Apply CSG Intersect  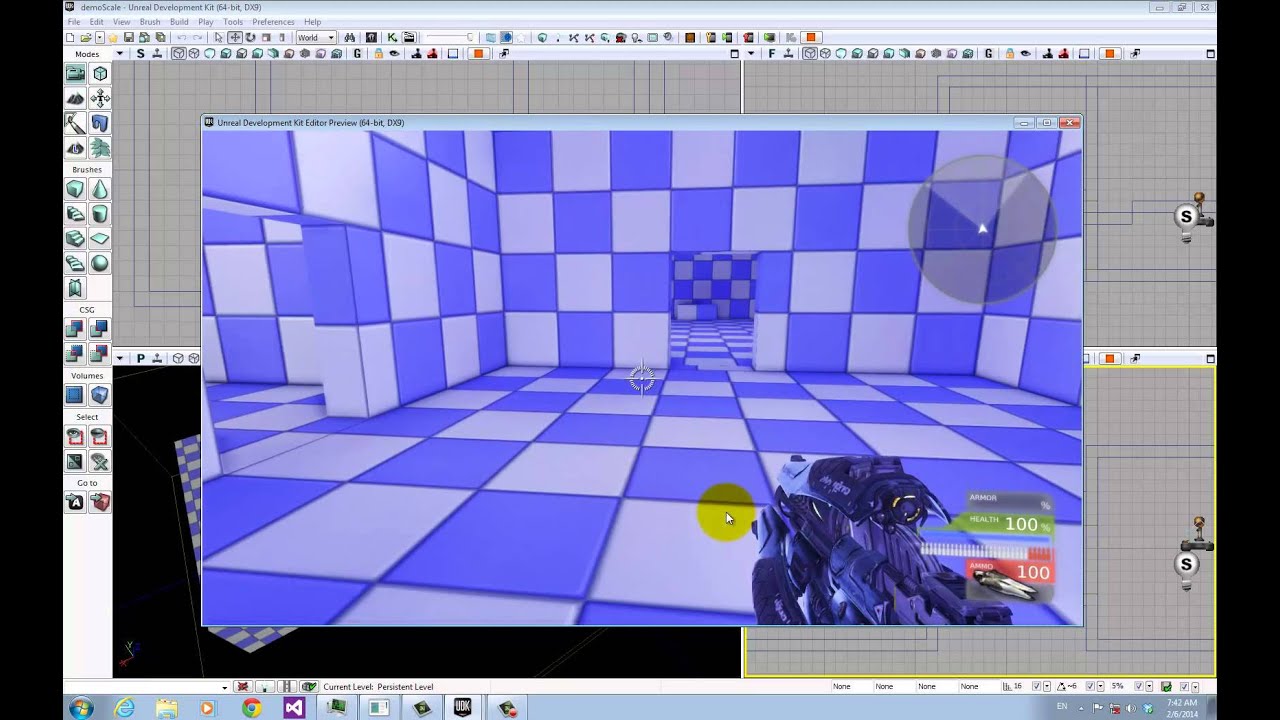point(75,354)
